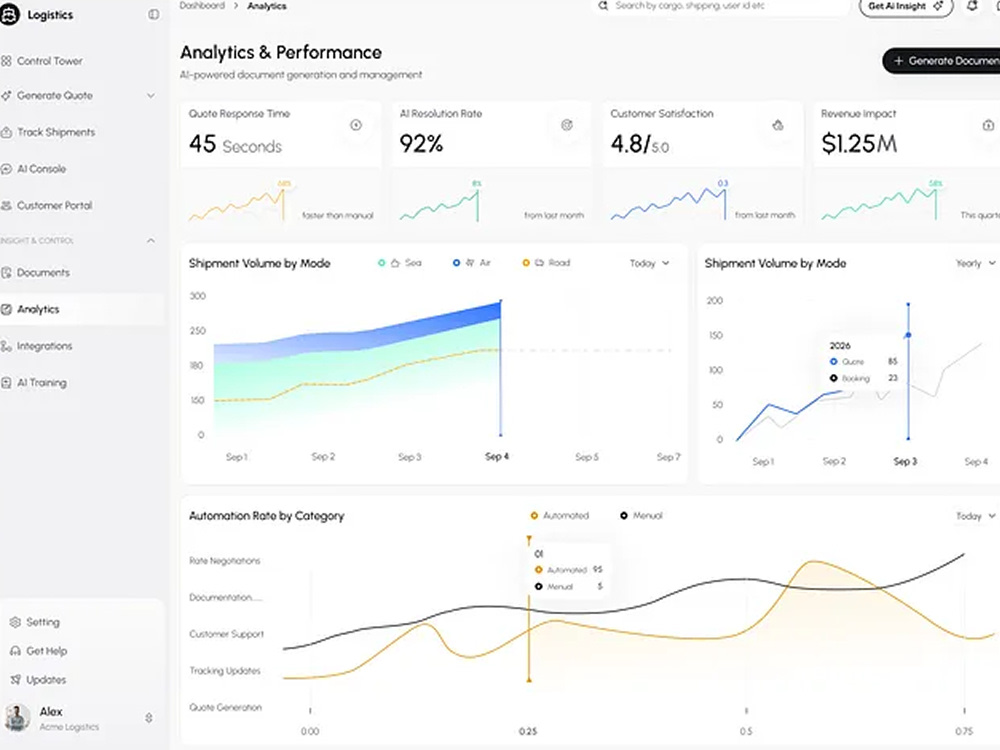Click the Control Tower grid icon
Image resolution: width=1000 pixels, height=750 pixels.
click(x=6, y=61)
